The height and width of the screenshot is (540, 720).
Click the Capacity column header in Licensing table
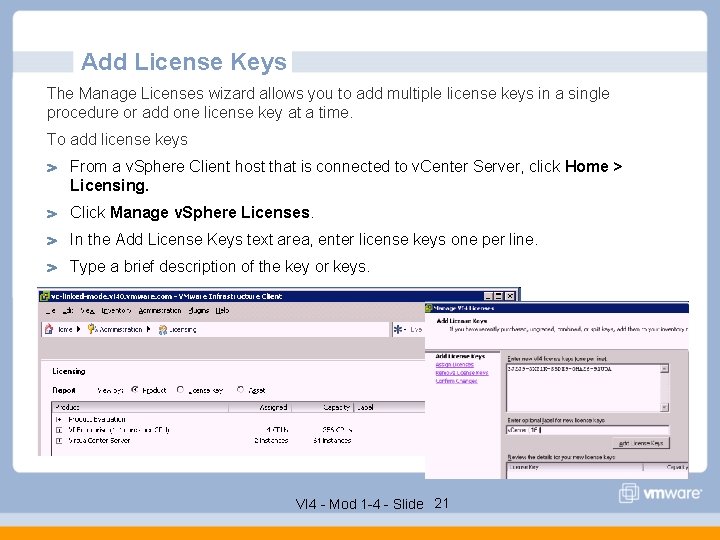pos(322,407)
